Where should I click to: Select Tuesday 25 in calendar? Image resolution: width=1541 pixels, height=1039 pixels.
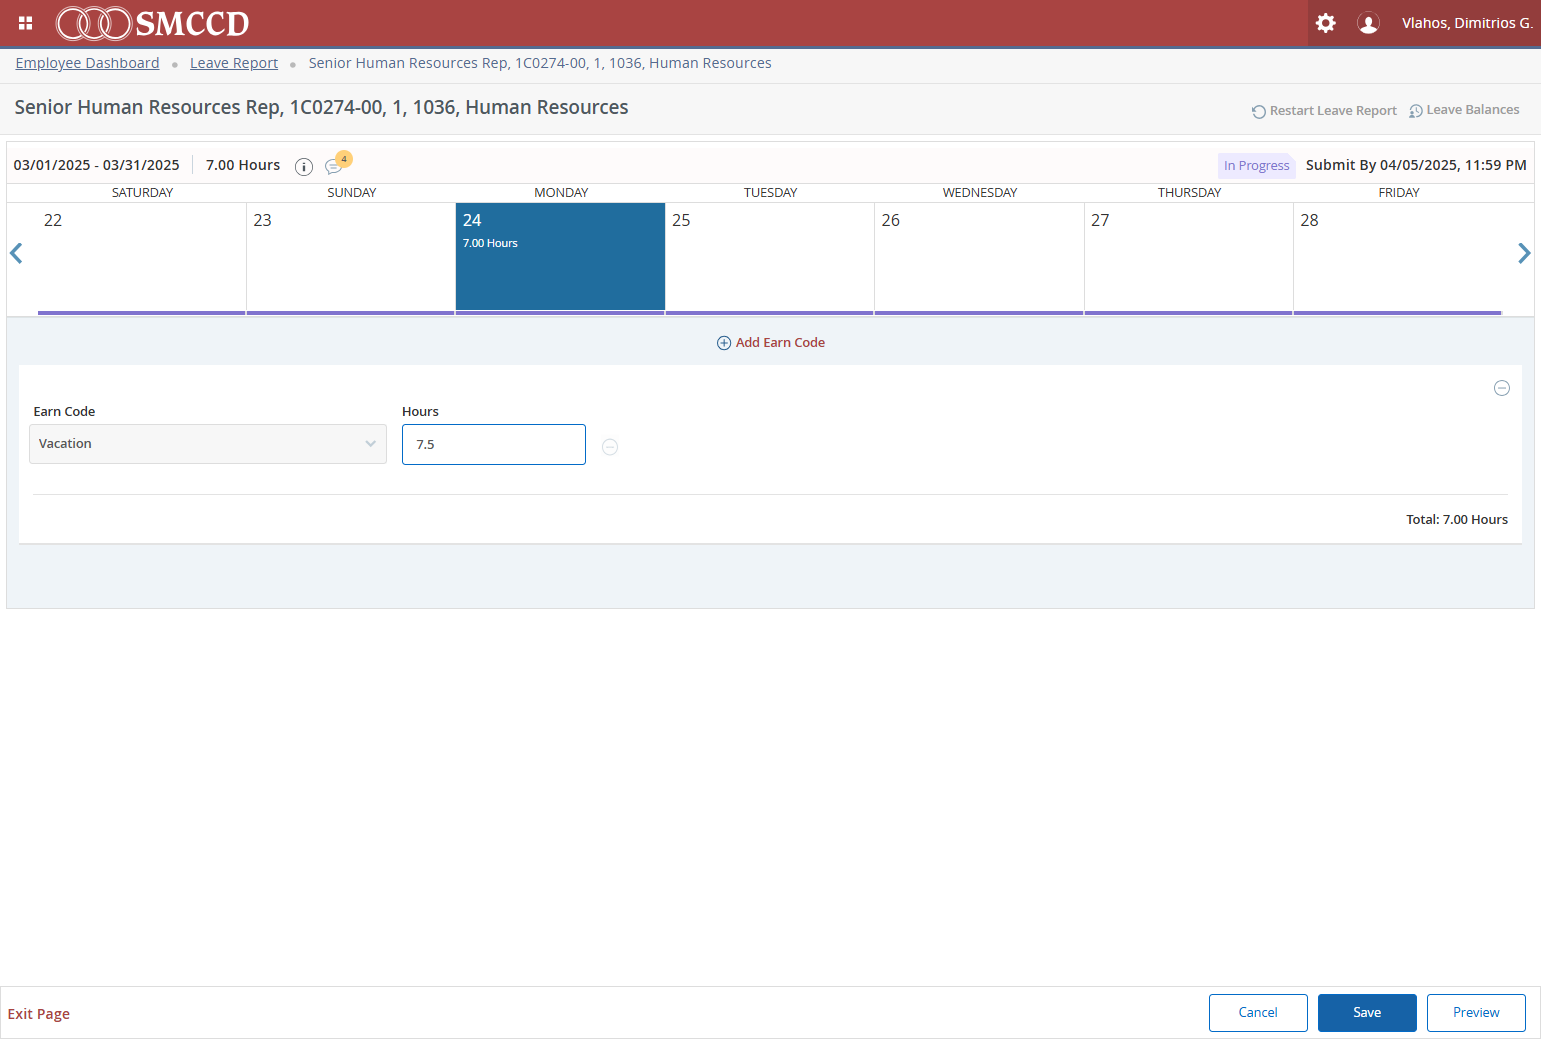coord(770,258)
